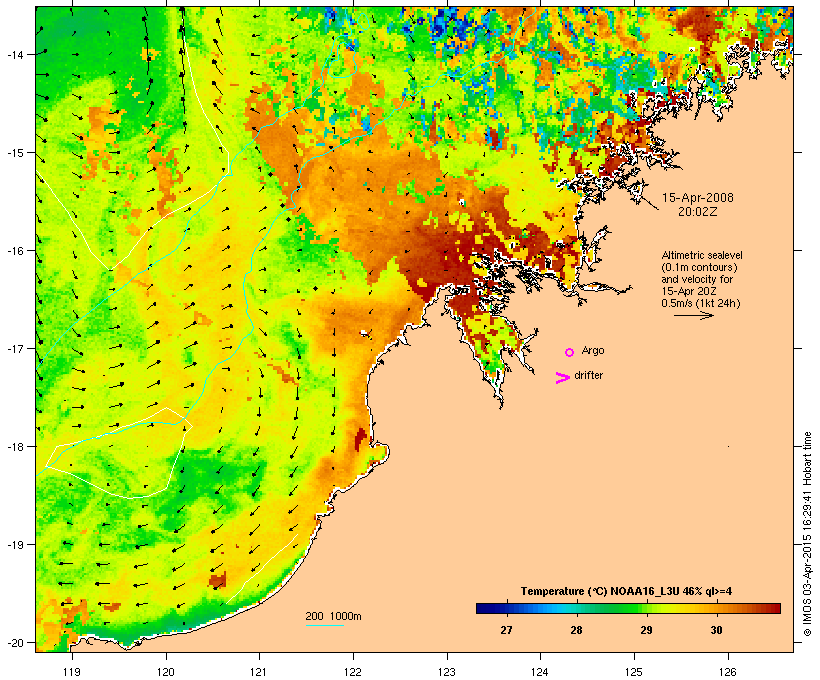Click the 126 longitude axis label

tap(727, 672)
